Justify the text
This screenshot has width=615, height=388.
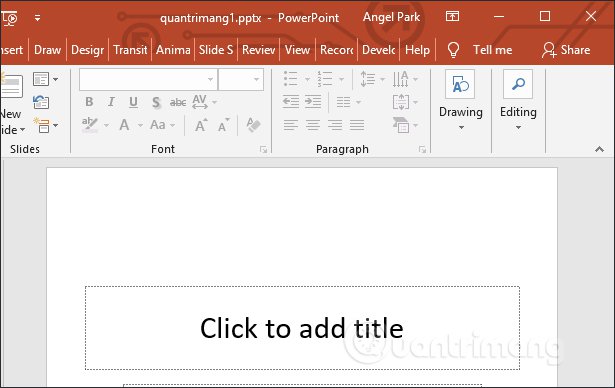(x=357, y=125)
